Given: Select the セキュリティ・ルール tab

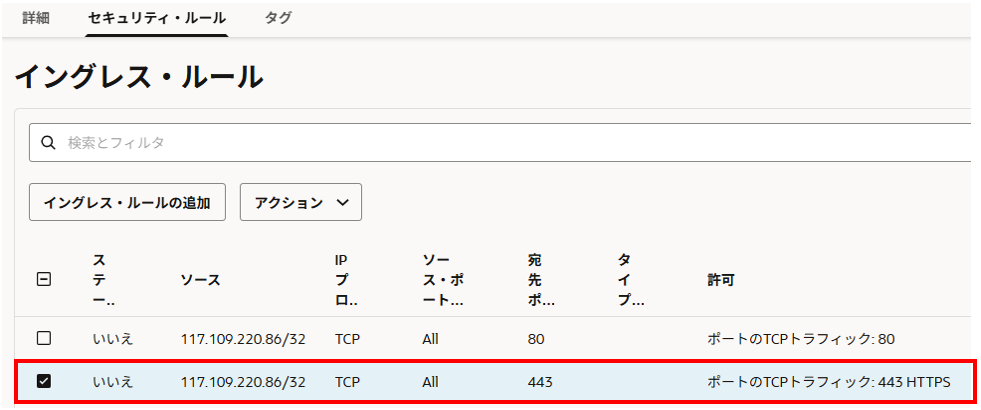Looking at the screenshot, I should pos(157,18).
